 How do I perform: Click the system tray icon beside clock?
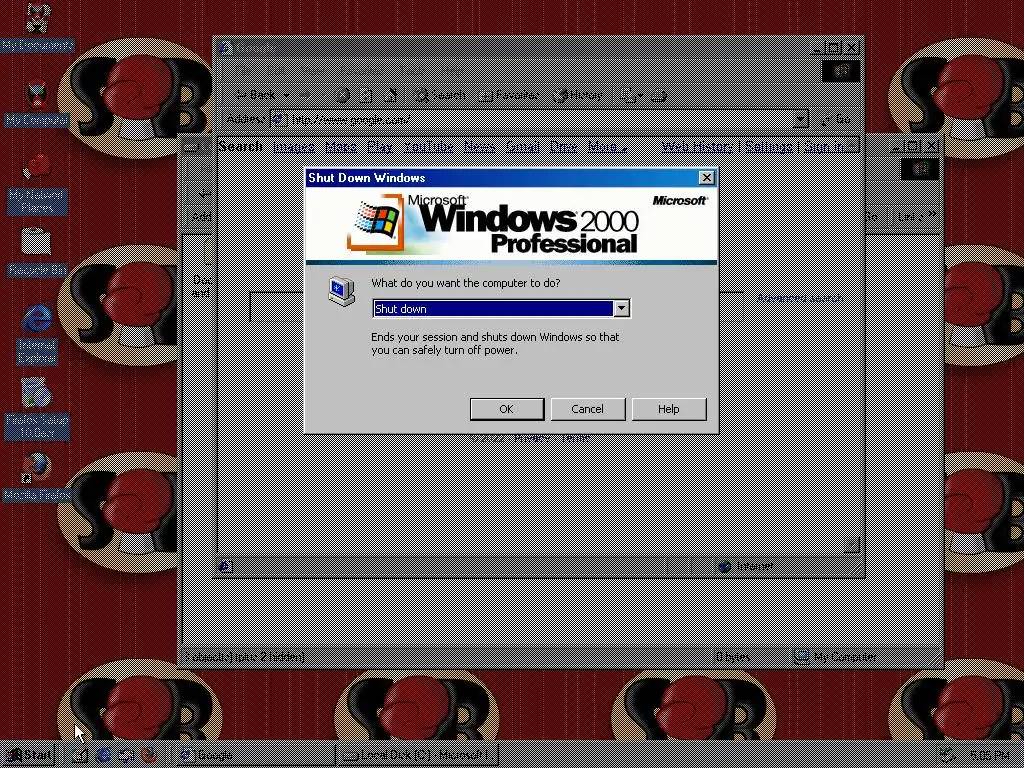[x=947, y=755]
